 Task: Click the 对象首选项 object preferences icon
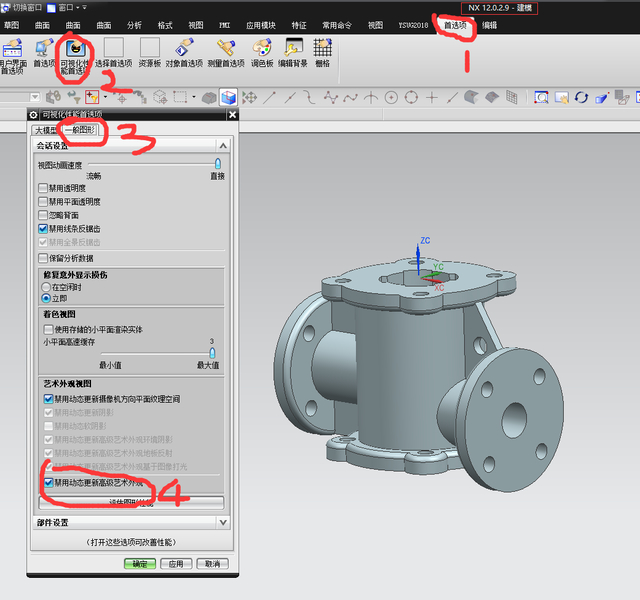click(185, 48)
